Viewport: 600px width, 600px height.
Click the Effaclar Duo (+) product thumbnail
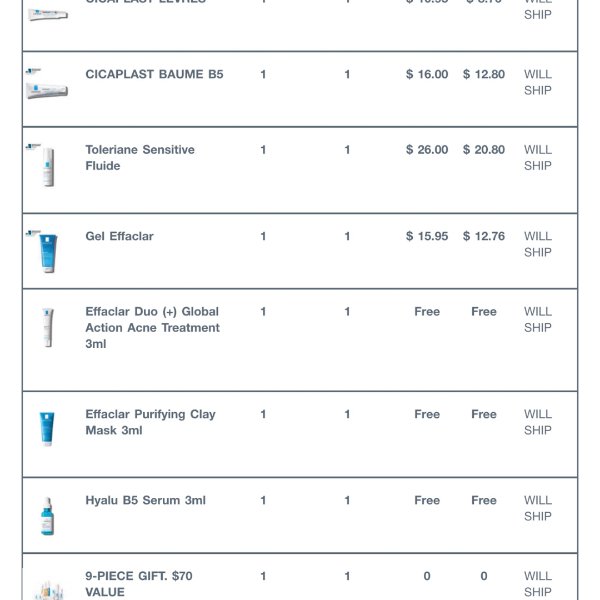click(47, 328)
